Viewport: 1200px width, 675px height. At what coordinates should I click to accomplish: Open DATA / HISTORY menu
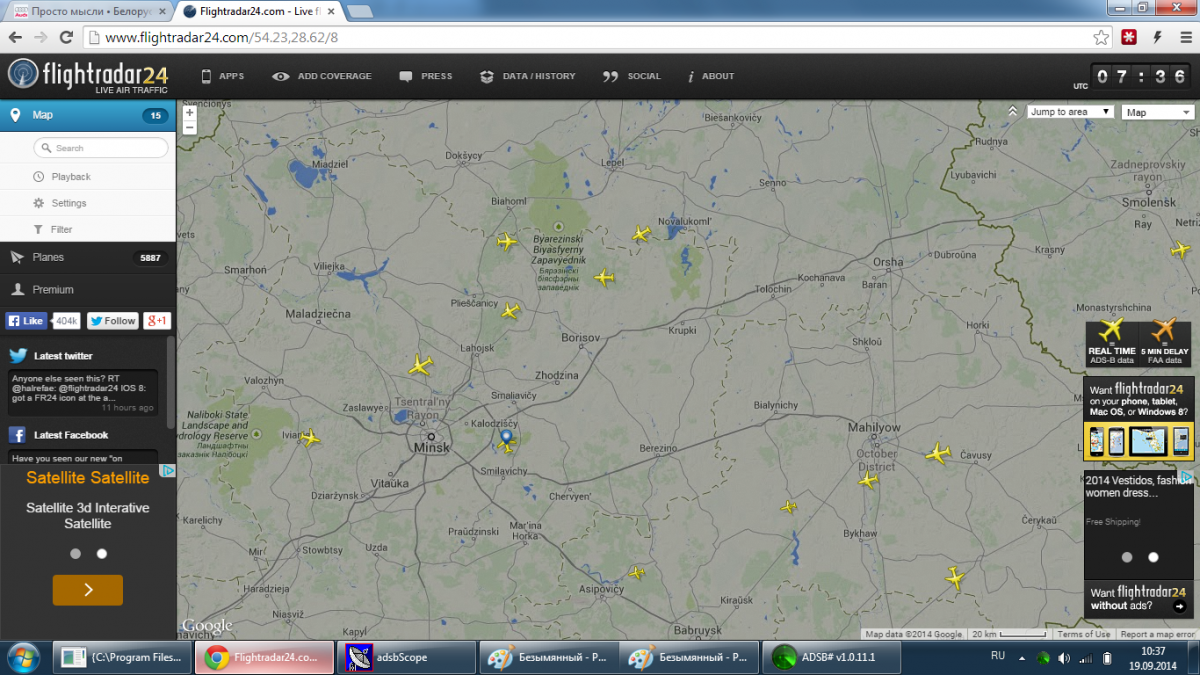click(528, 76)
